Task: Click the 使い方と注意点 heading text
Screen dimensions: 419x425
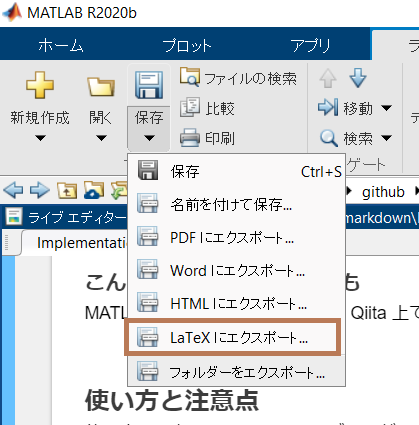Action: pyautogui.click(x=172, y=400)
